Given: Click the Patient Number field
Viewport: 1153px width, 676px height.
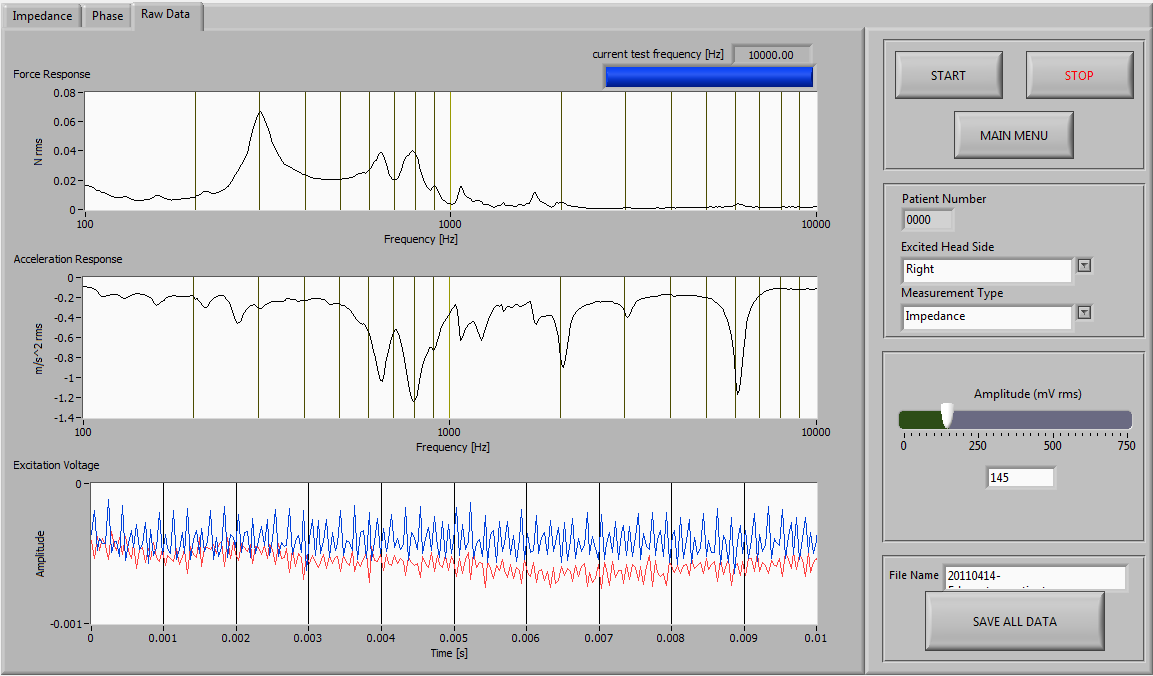Looking at the screenshot, I should 928,219.
